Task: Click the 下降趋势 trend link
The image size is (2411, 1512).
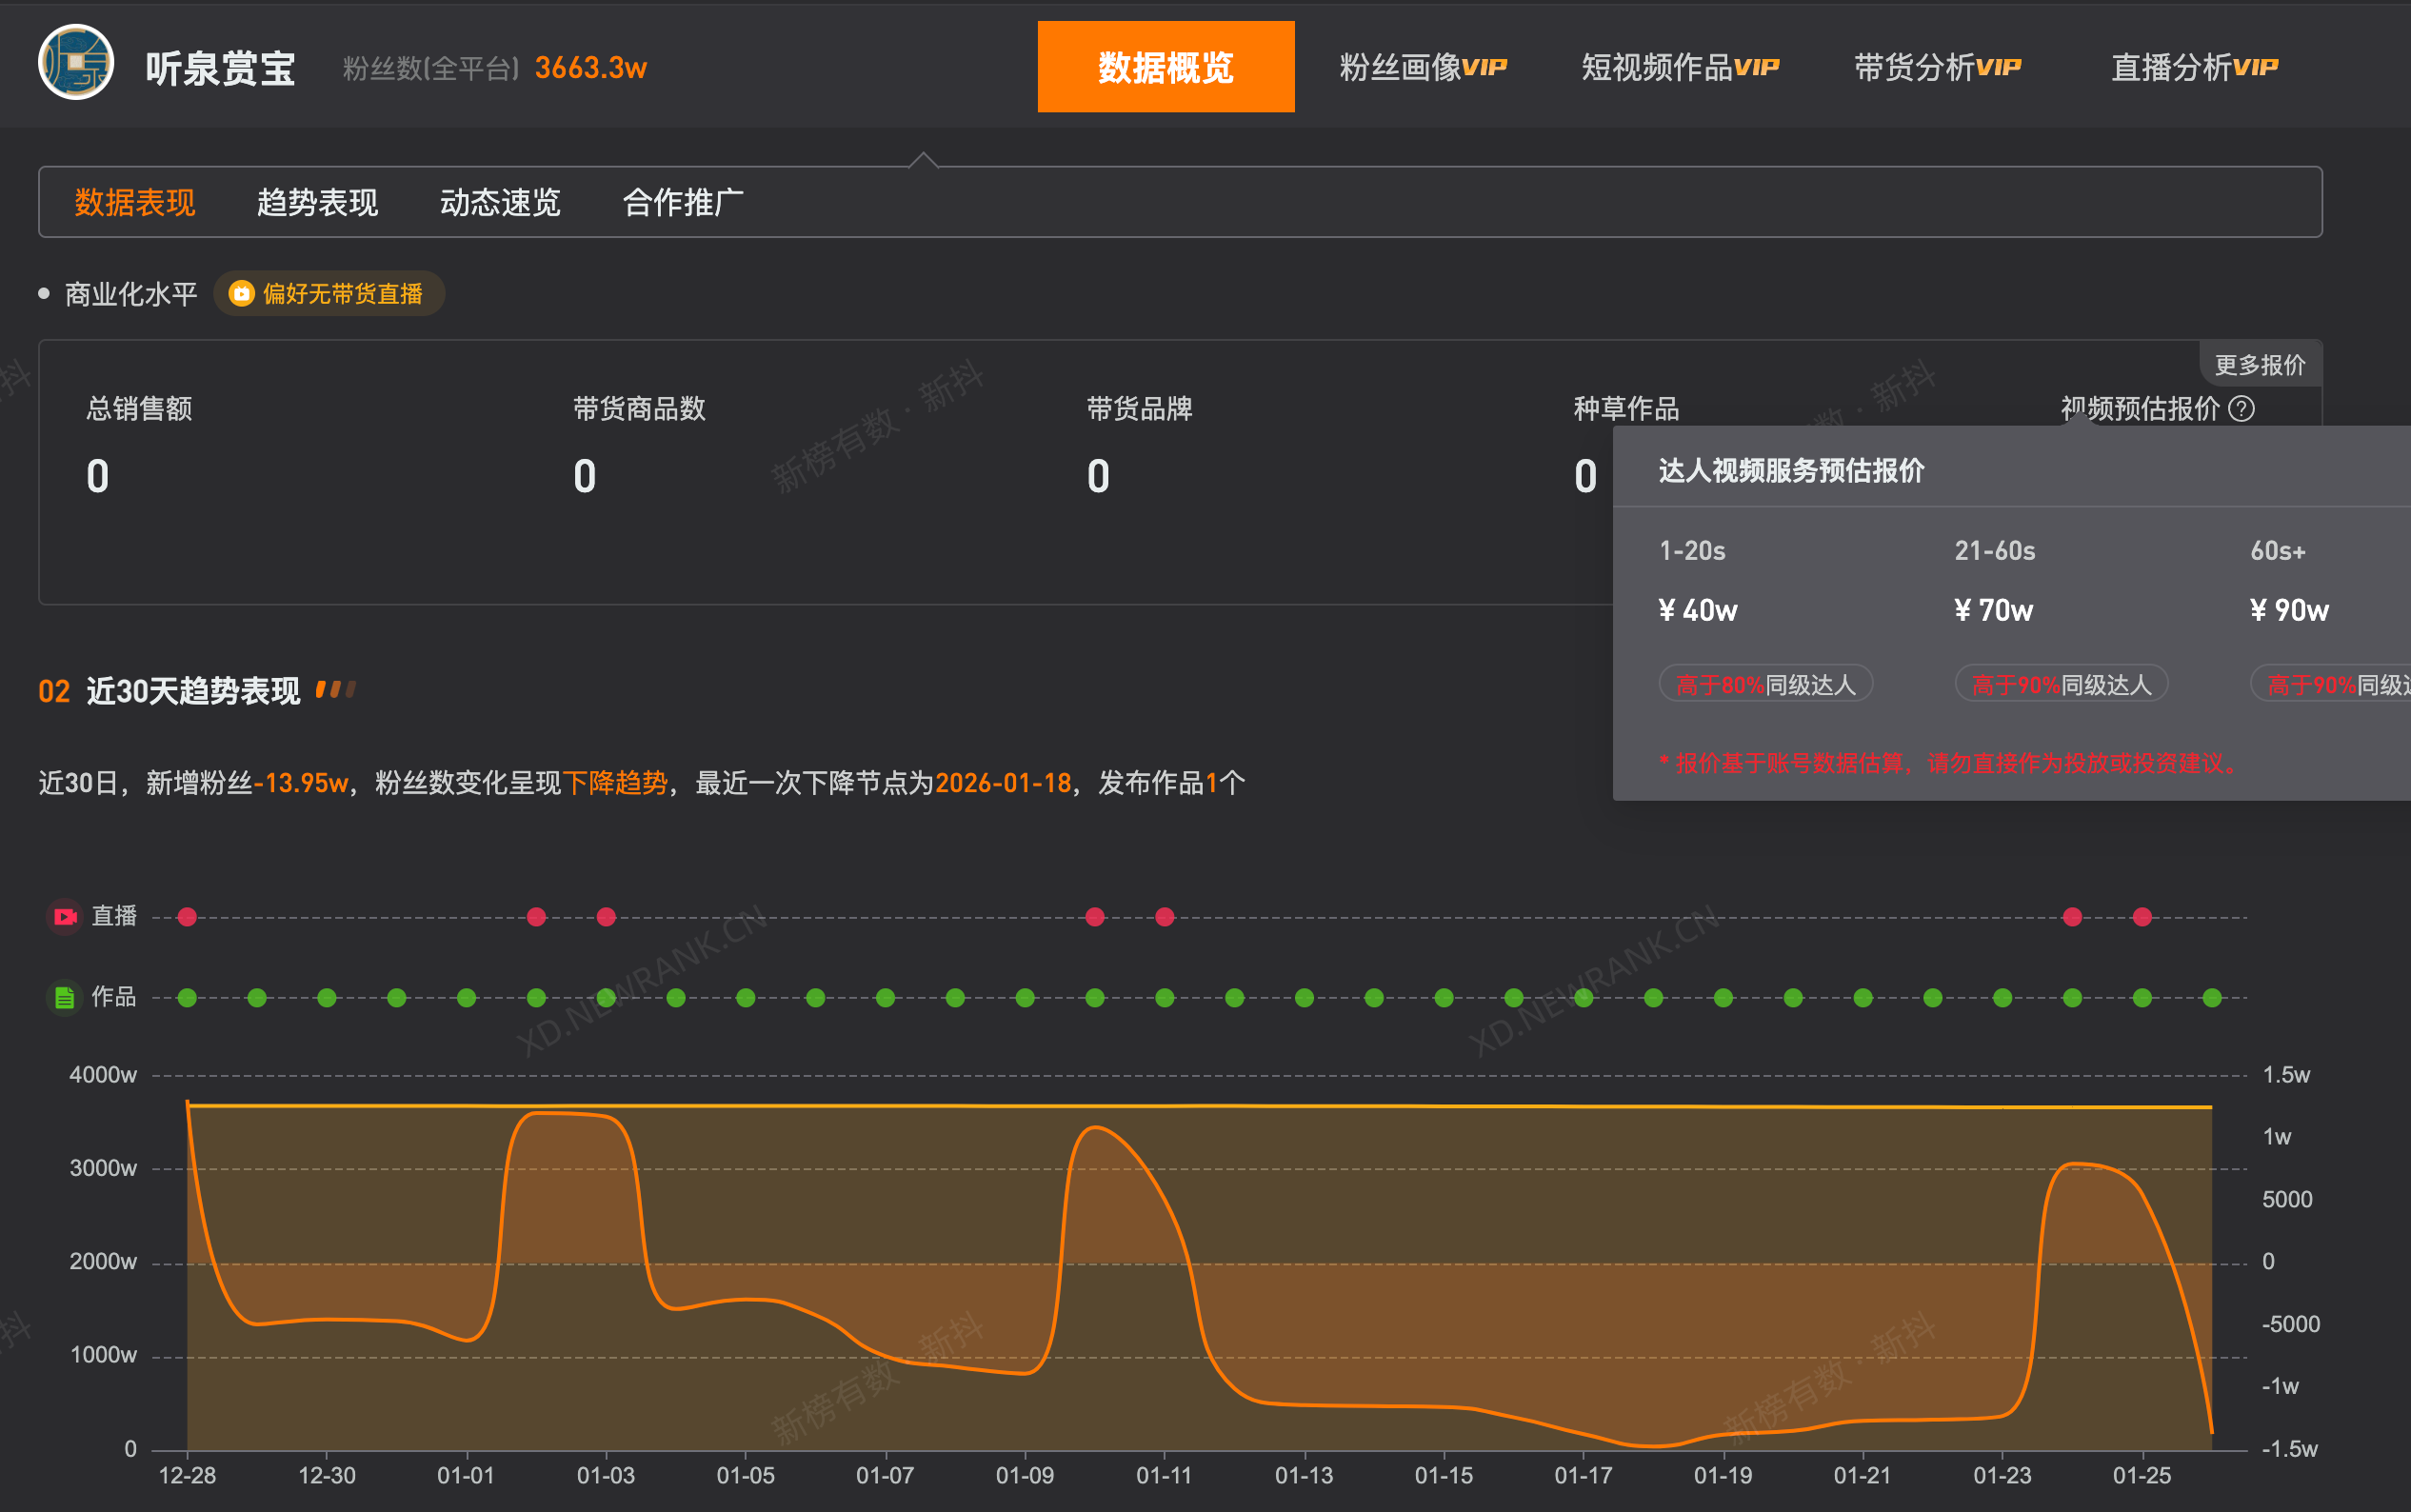Action: (x=616, y=783)
